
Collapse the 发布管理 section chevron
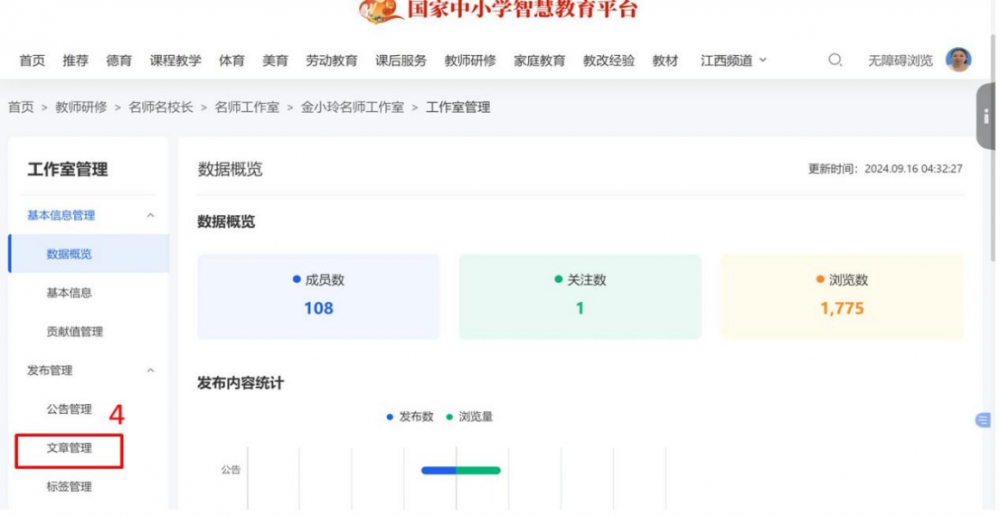(151, 370)
